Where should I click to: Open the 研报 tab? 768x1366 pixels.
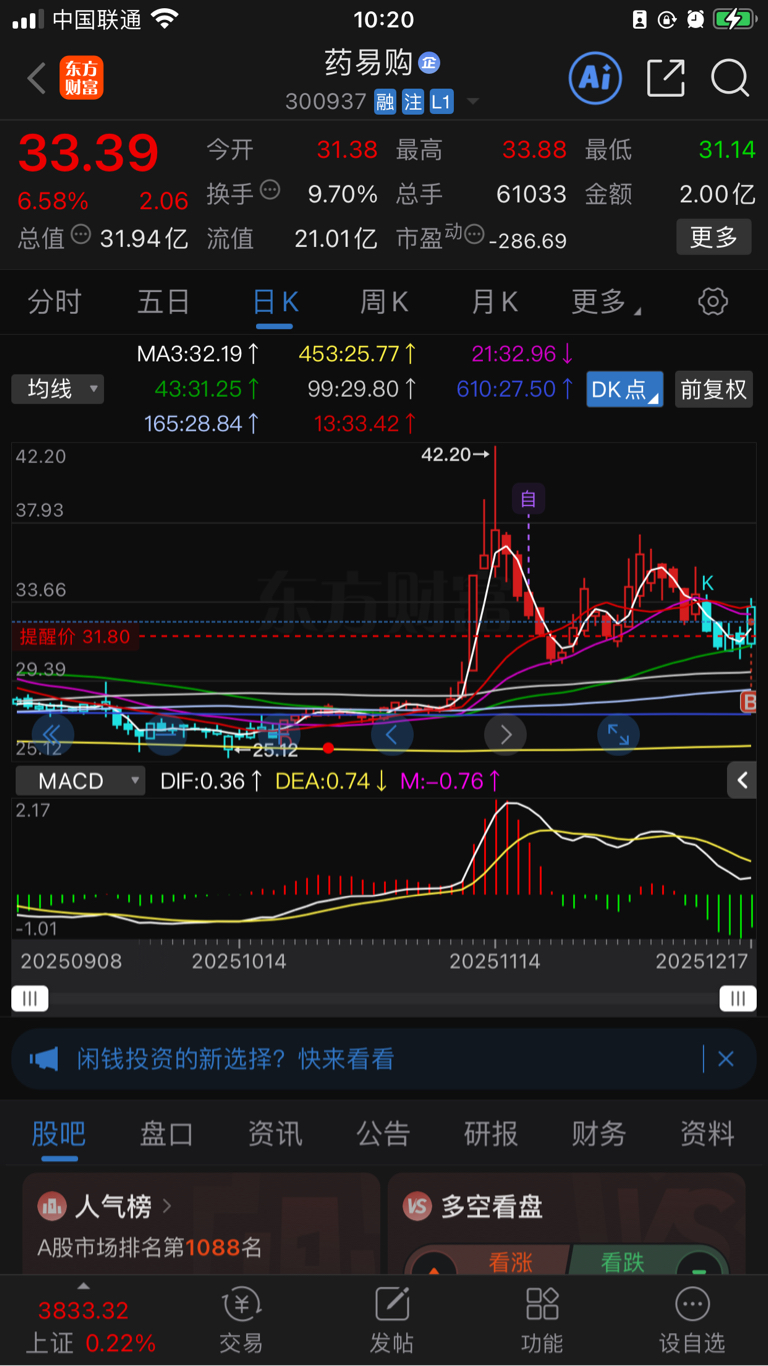491,1134
